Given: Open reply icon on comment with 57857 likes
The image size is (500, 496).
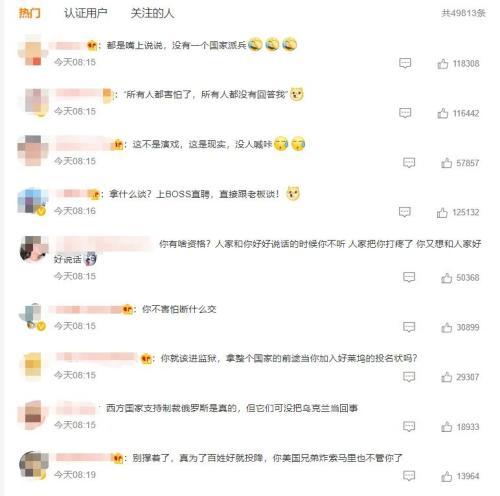Looking at the screenshot, I should click(x=409, y=163).
